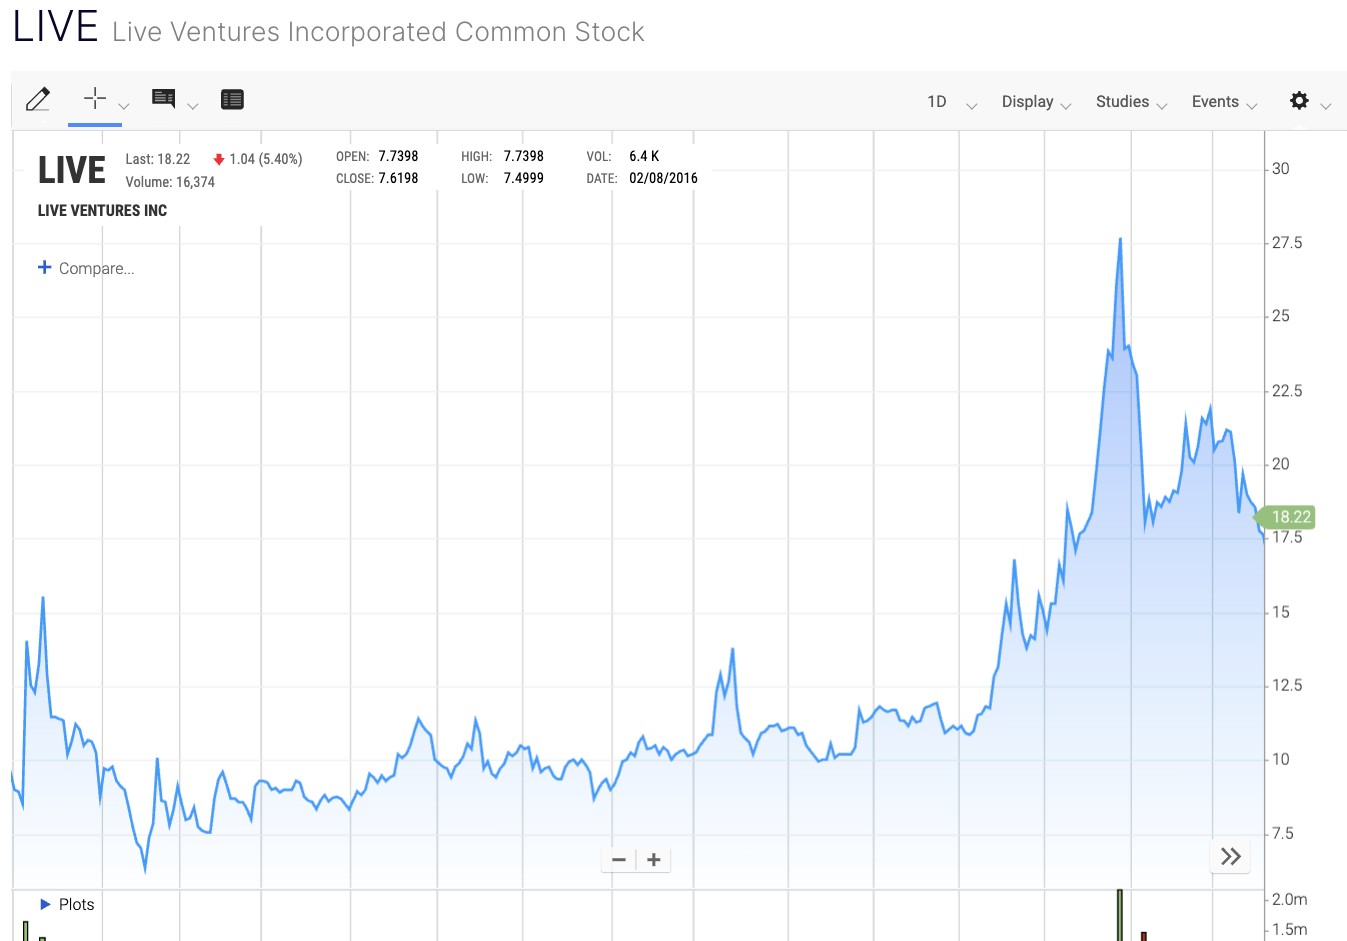Screen dimensions: 1347x941
Task: Click the 27.5 price axis label
Action: [x=1286, y=243]
